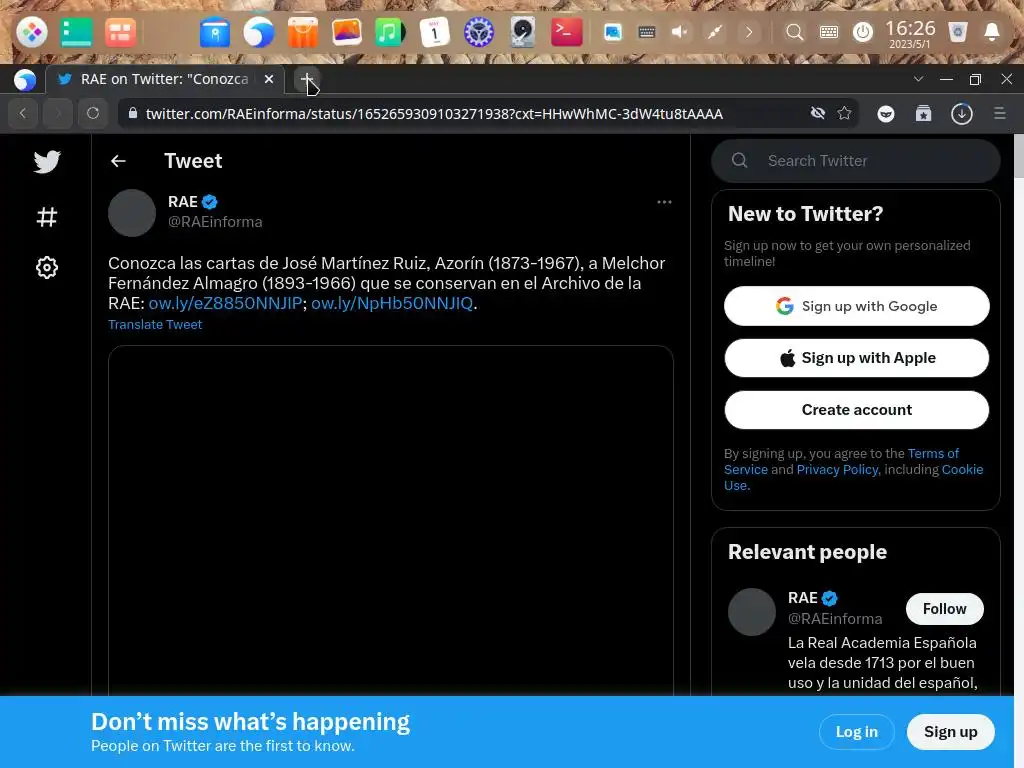Open the orange multitasking view dock icon

click(120, 31)
